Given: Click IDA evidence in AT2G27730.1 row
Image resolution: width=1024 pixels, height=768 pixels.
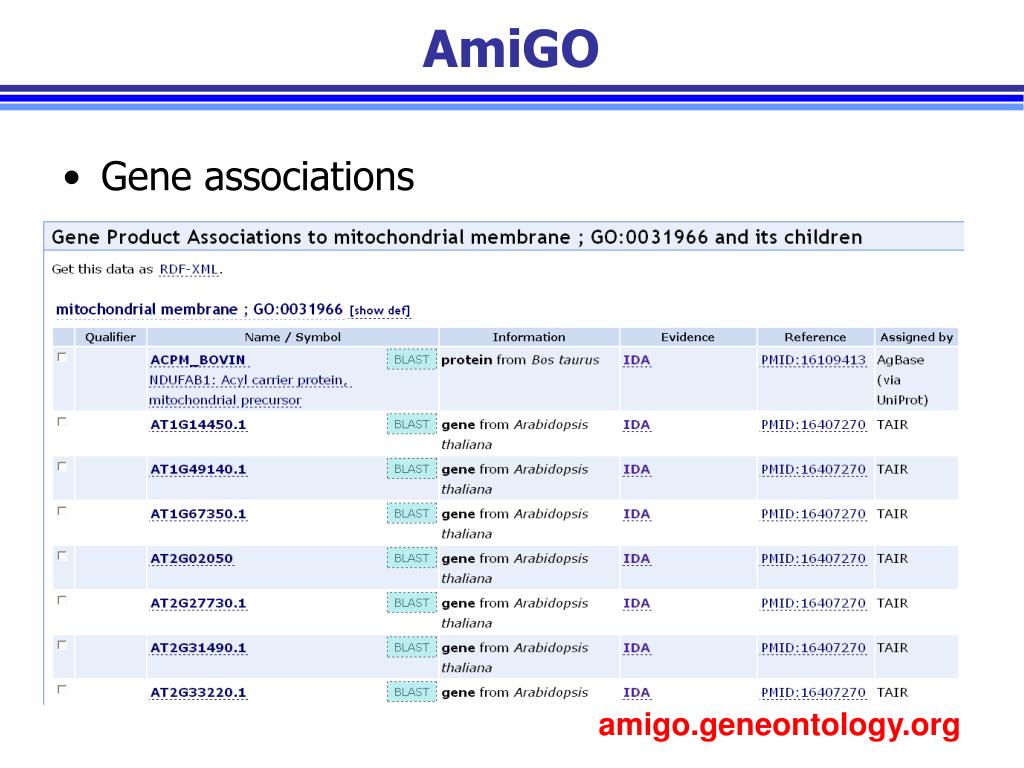Looking at the screenshot, I should (x=637, y=603).
